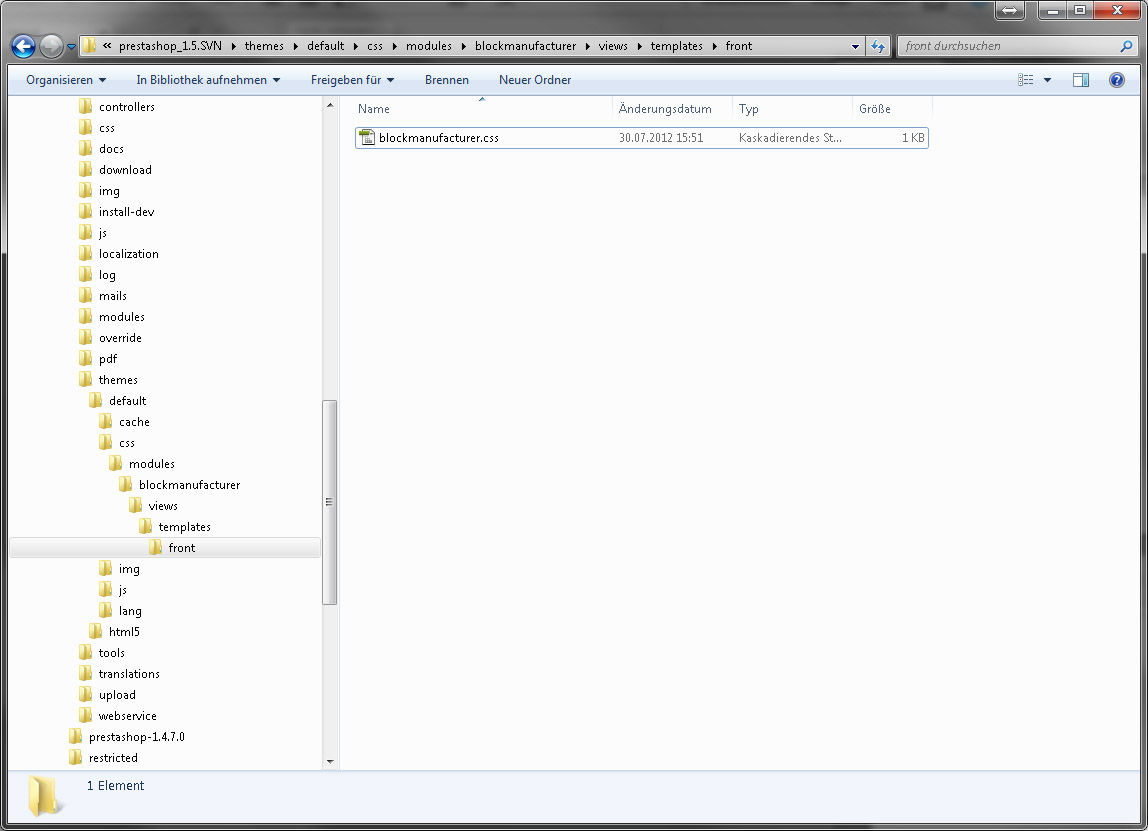1148x831 pixels.
Task: Select the front folder icon in the tree
Action: tap(155, 548)
